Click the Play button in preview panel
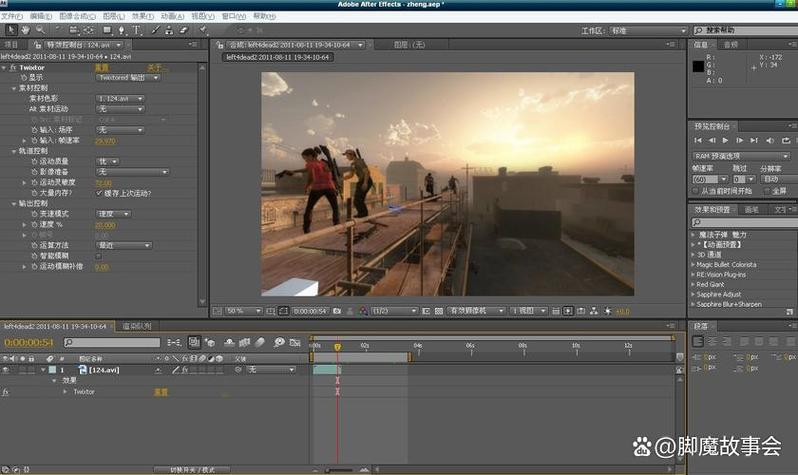Image resolution: width=798 pixels, height=475 pixels. [725, 141]
